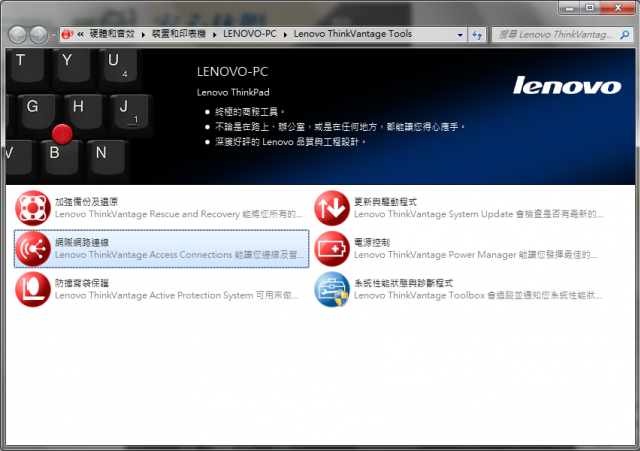Expand the « hidden breadcrumb chevron
Screen dimensions: 640x451
pyautogui.click(x=81, y=34)
